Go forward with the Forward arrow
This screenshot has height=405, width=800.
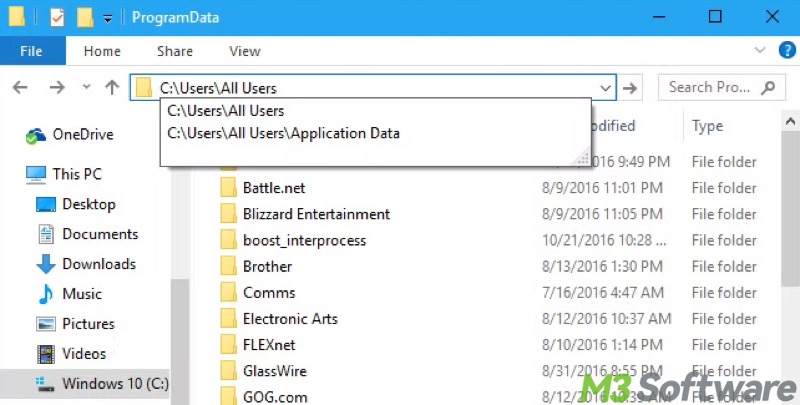pos(57,88)
